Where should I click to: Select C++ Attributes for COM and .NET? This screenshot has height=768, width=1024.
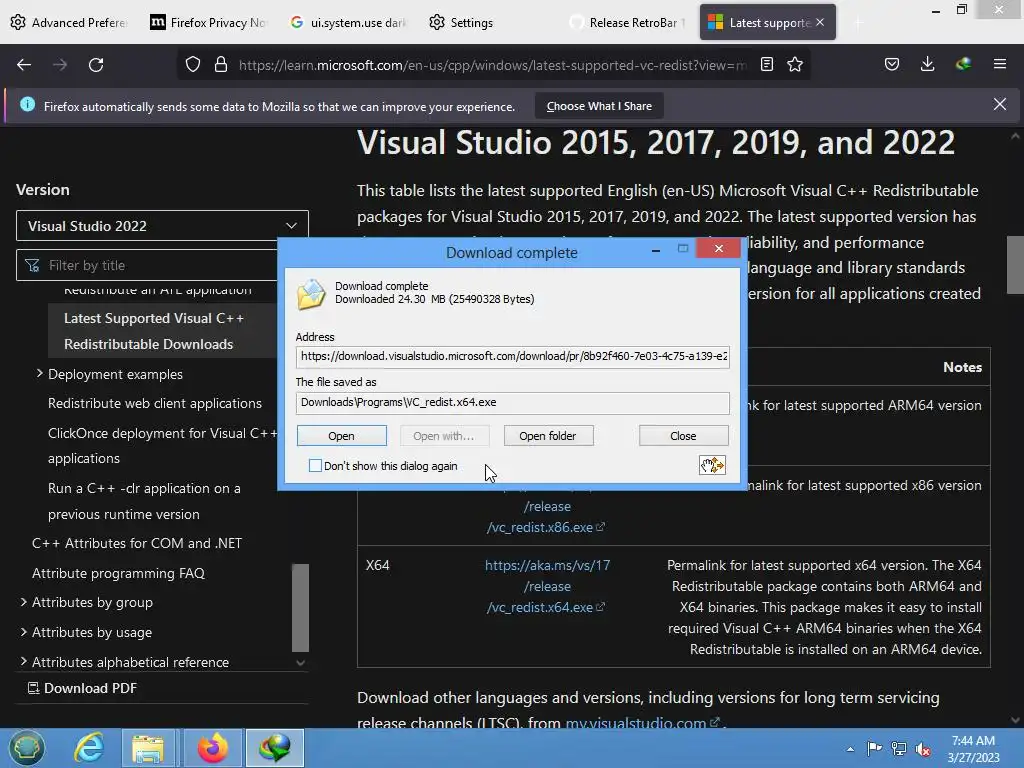[x=137, y=543]
